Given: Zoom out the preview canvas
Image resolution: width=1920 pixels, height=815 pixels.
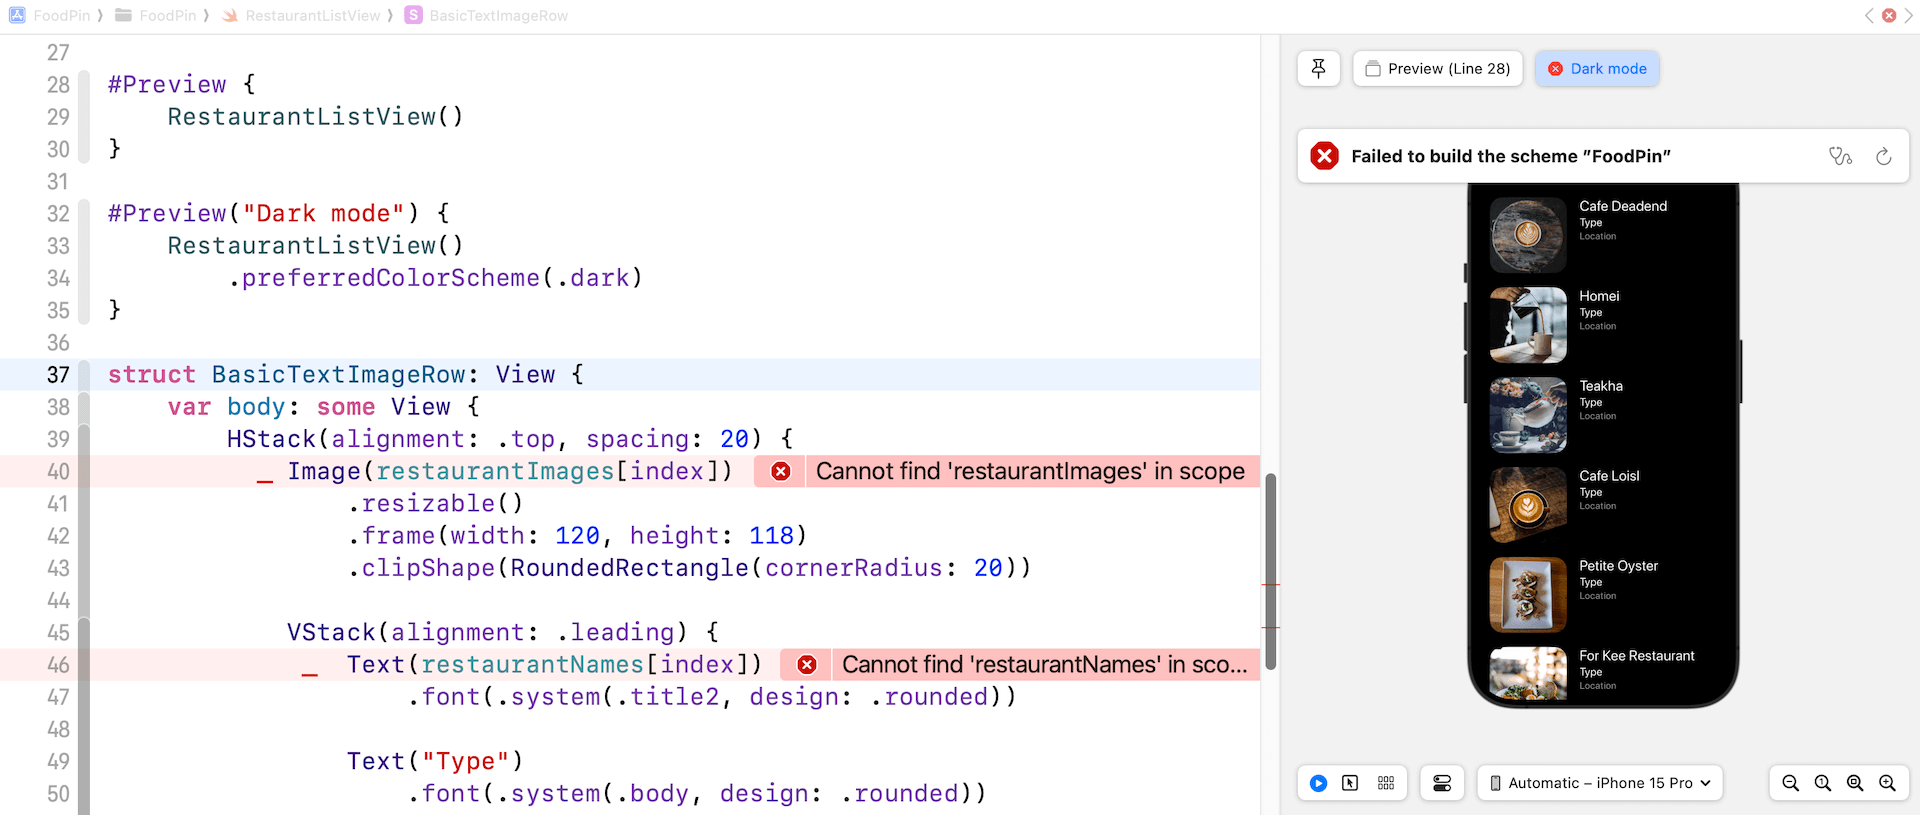Looking at the screenshot, I should 1790,783.
